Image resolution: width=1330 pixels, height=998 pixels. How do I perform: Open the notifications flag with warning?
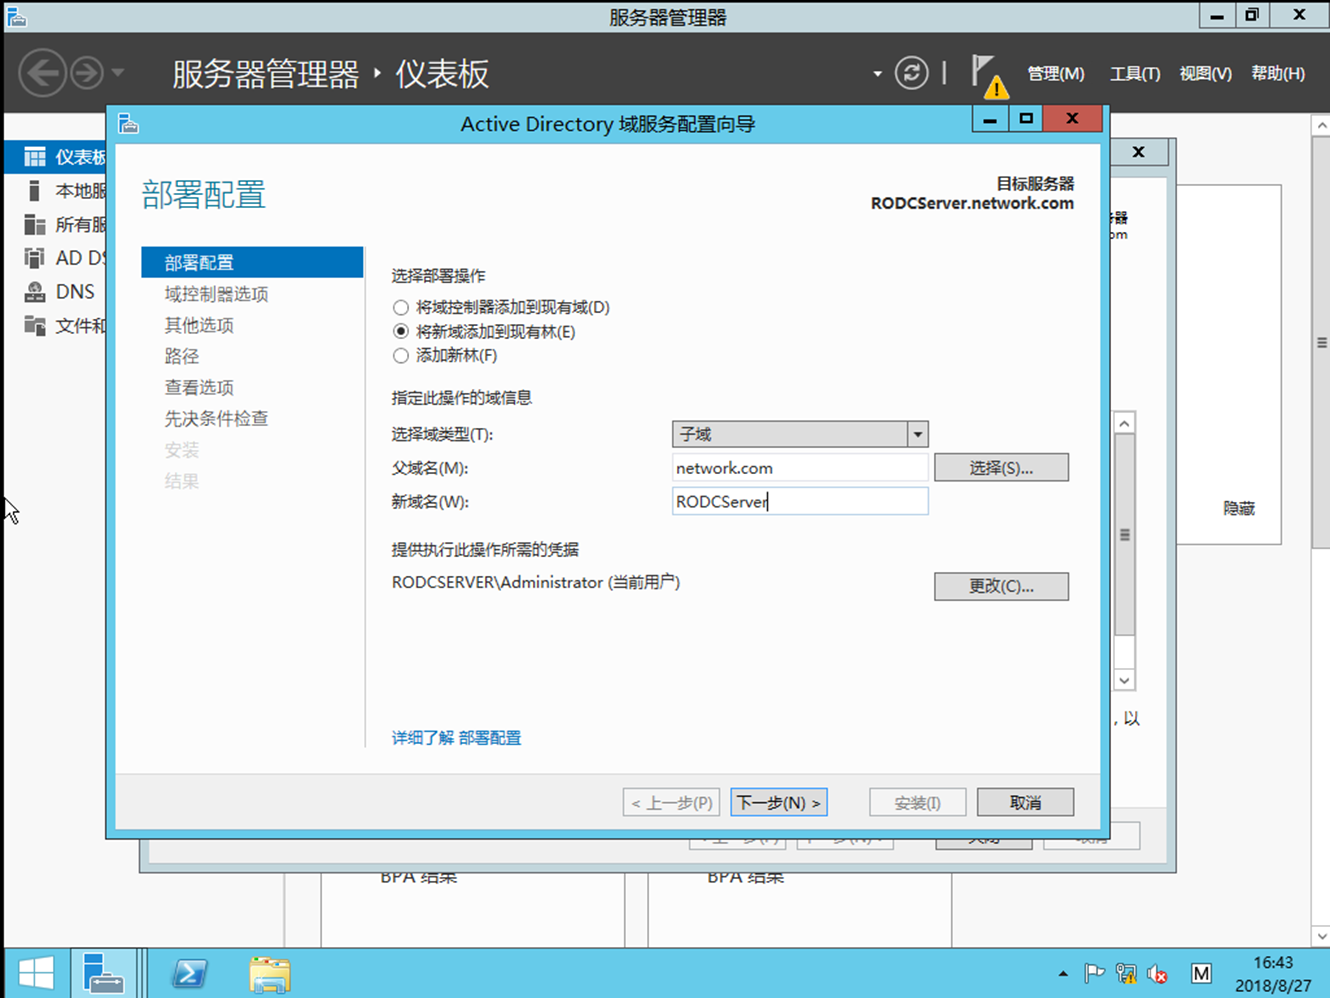[988, 76]
